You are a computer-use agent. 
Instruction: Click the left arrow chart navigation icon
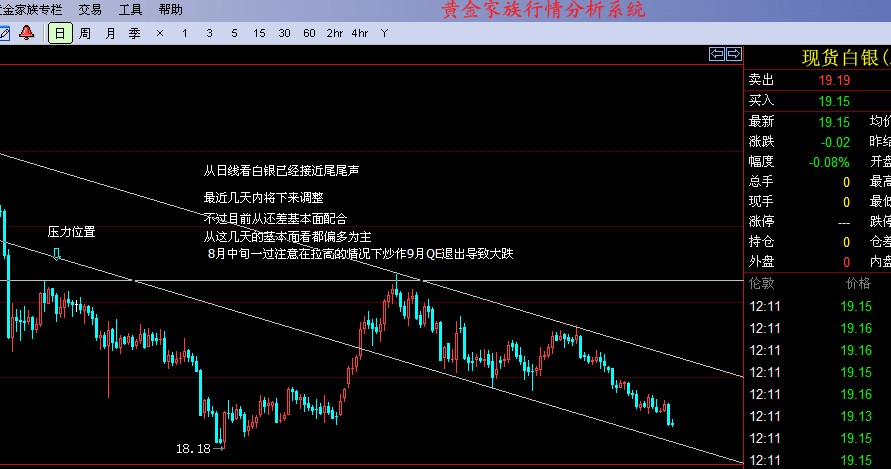(x=717, y=54)
